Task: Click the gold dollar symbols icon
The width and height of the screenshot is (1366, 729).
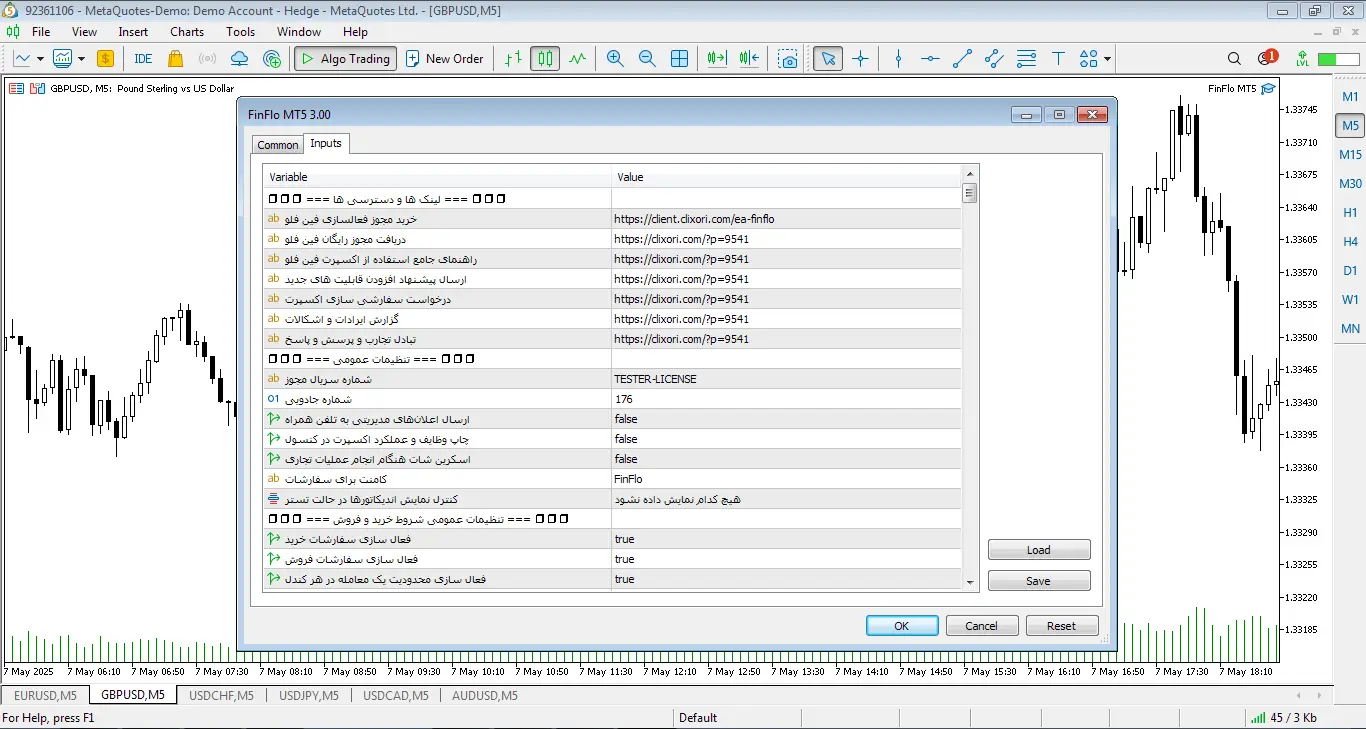Action: (105, 59)
